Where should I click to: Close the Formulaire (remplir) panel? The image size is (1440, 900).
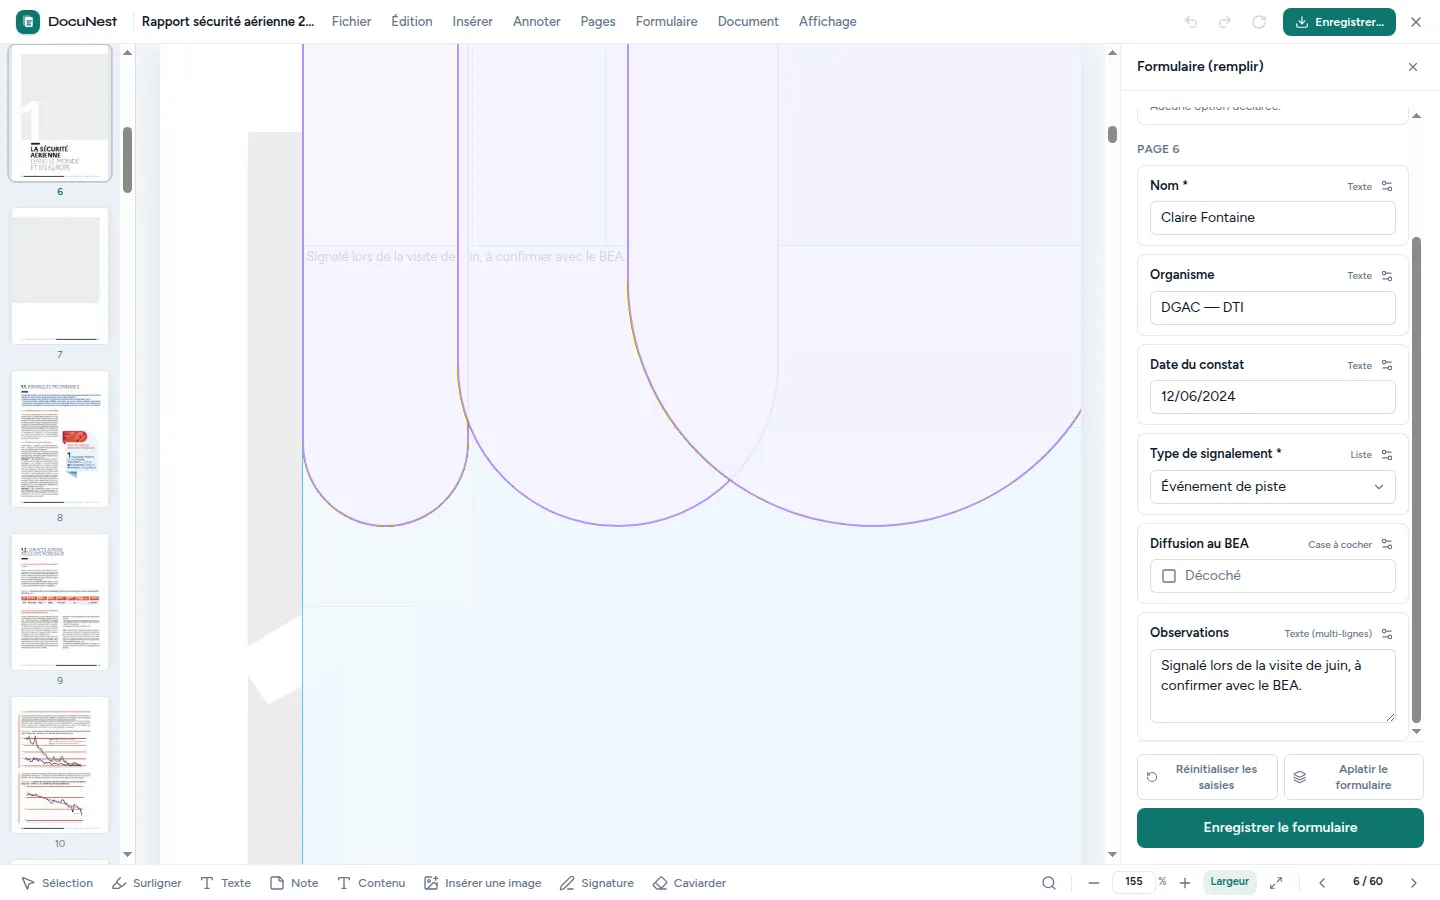[x=1413, y=67]
